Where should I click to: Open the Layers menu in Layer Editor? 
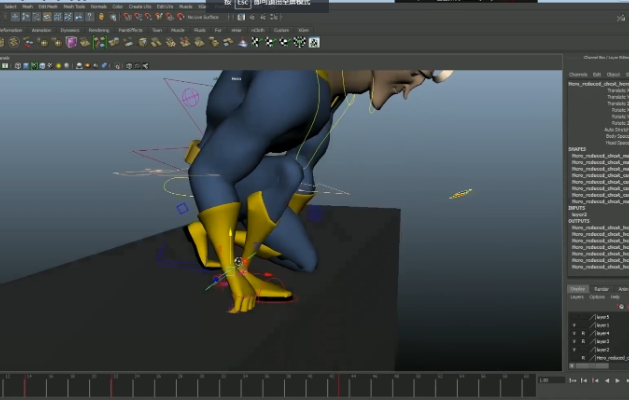pos(577,297)
